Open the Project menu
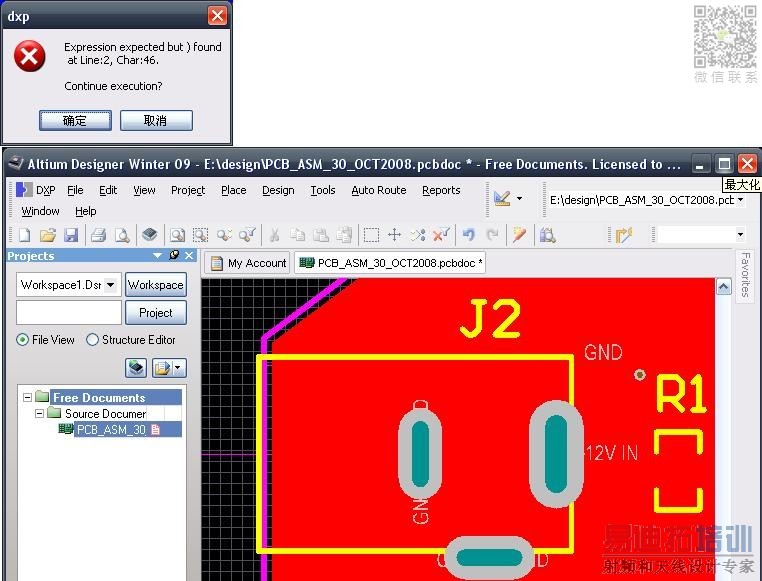The height and width of the screenshot is (581, 762). click(x=188, y=190)
